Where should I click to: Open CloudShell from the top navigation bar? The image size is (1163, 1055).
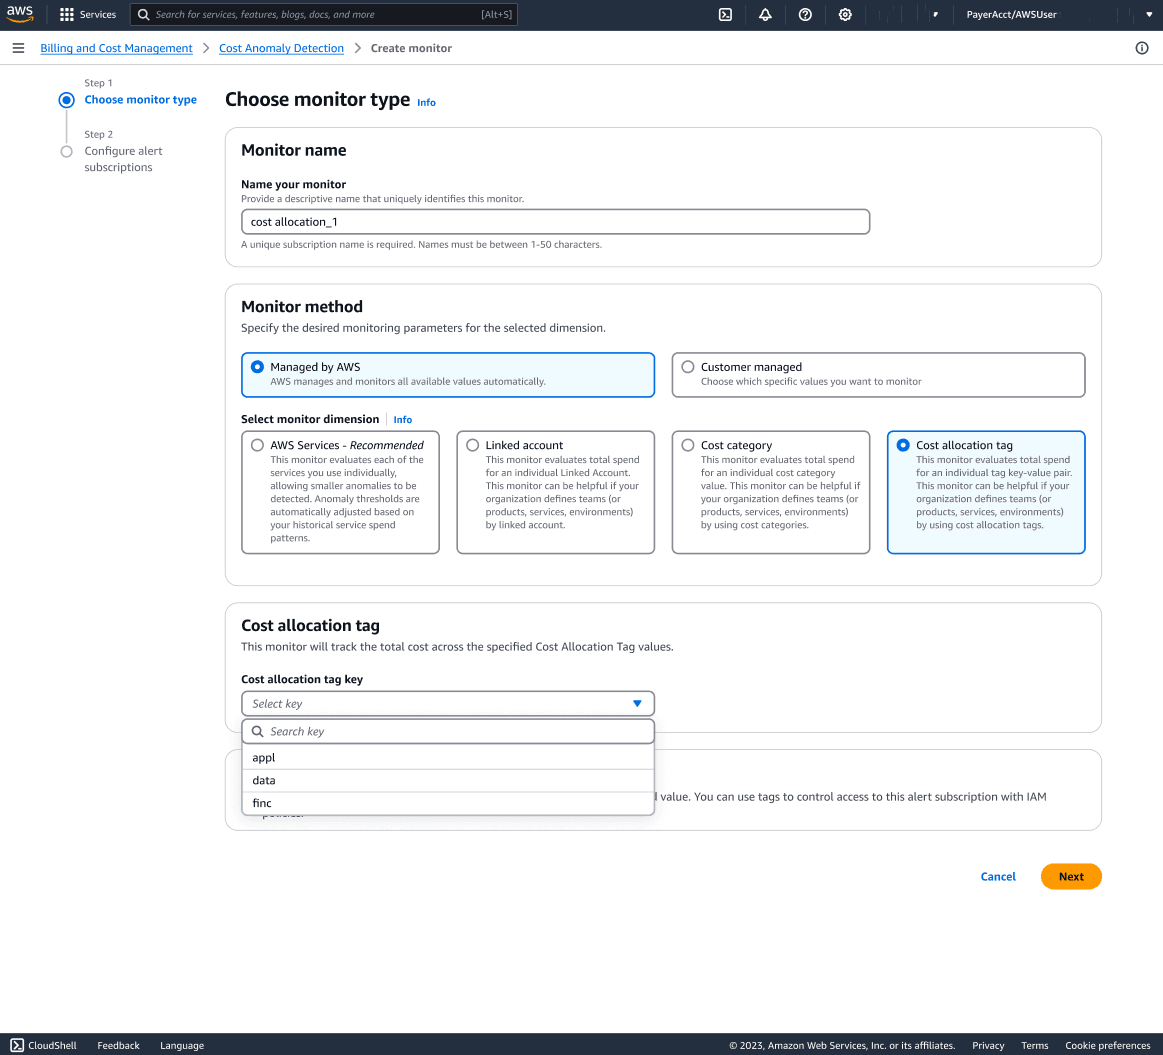[725, 14]
